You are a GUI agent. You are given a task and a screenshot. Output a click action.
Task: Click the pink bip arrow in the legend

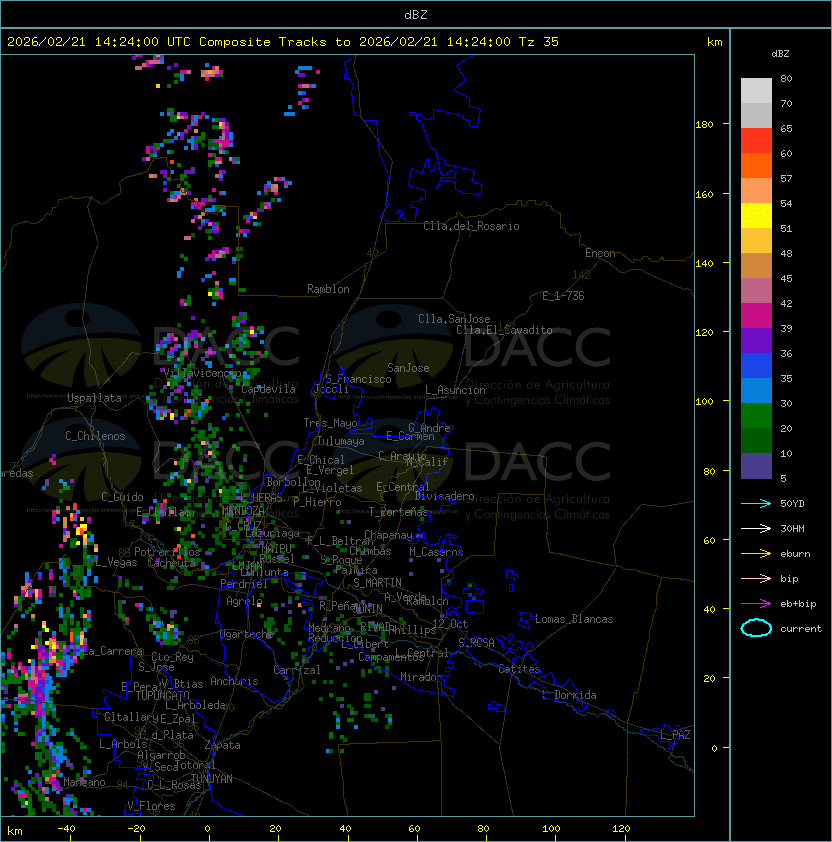pyautogui.click(x=756, y=578)
